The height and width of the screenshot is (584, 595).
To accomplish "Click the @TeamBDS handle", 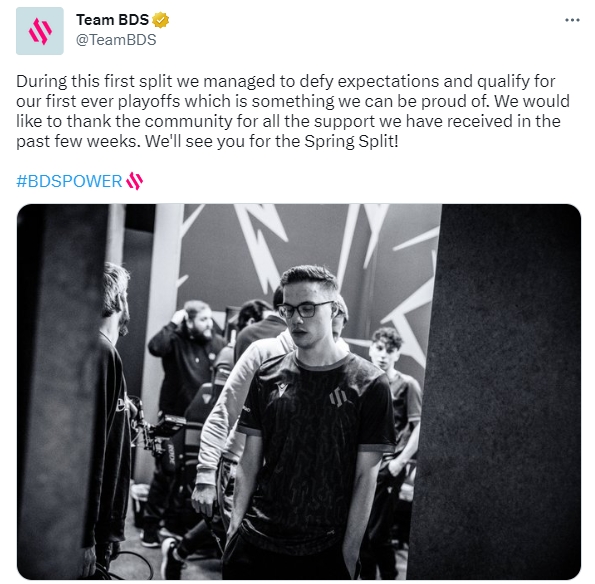I will tap(116, 40).
